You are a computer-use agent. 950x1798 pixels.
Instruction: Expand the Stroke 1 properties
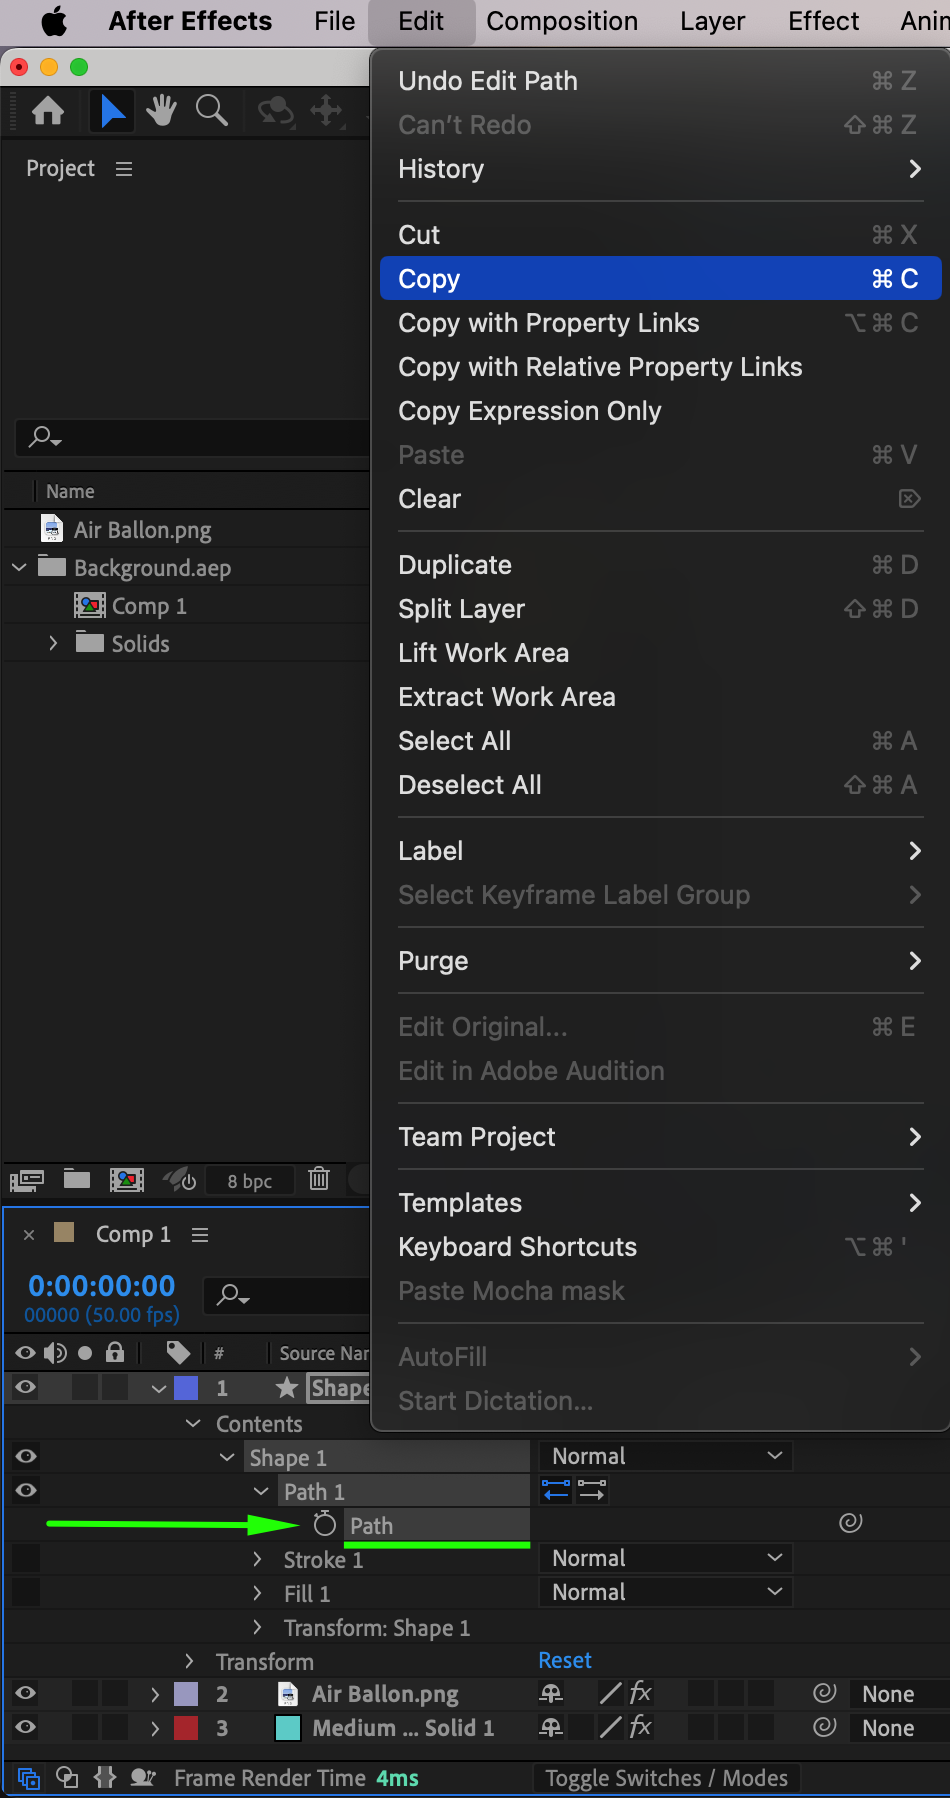[257, 1559]
